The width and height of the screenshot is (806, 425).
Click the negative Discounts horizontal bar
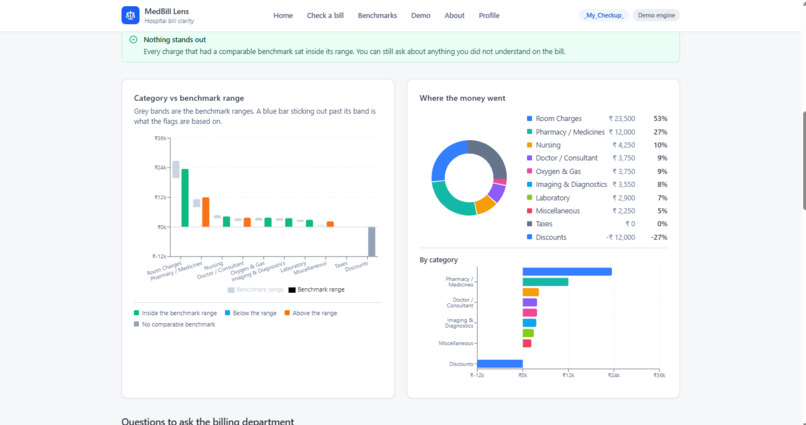click(x=500, y=364)
